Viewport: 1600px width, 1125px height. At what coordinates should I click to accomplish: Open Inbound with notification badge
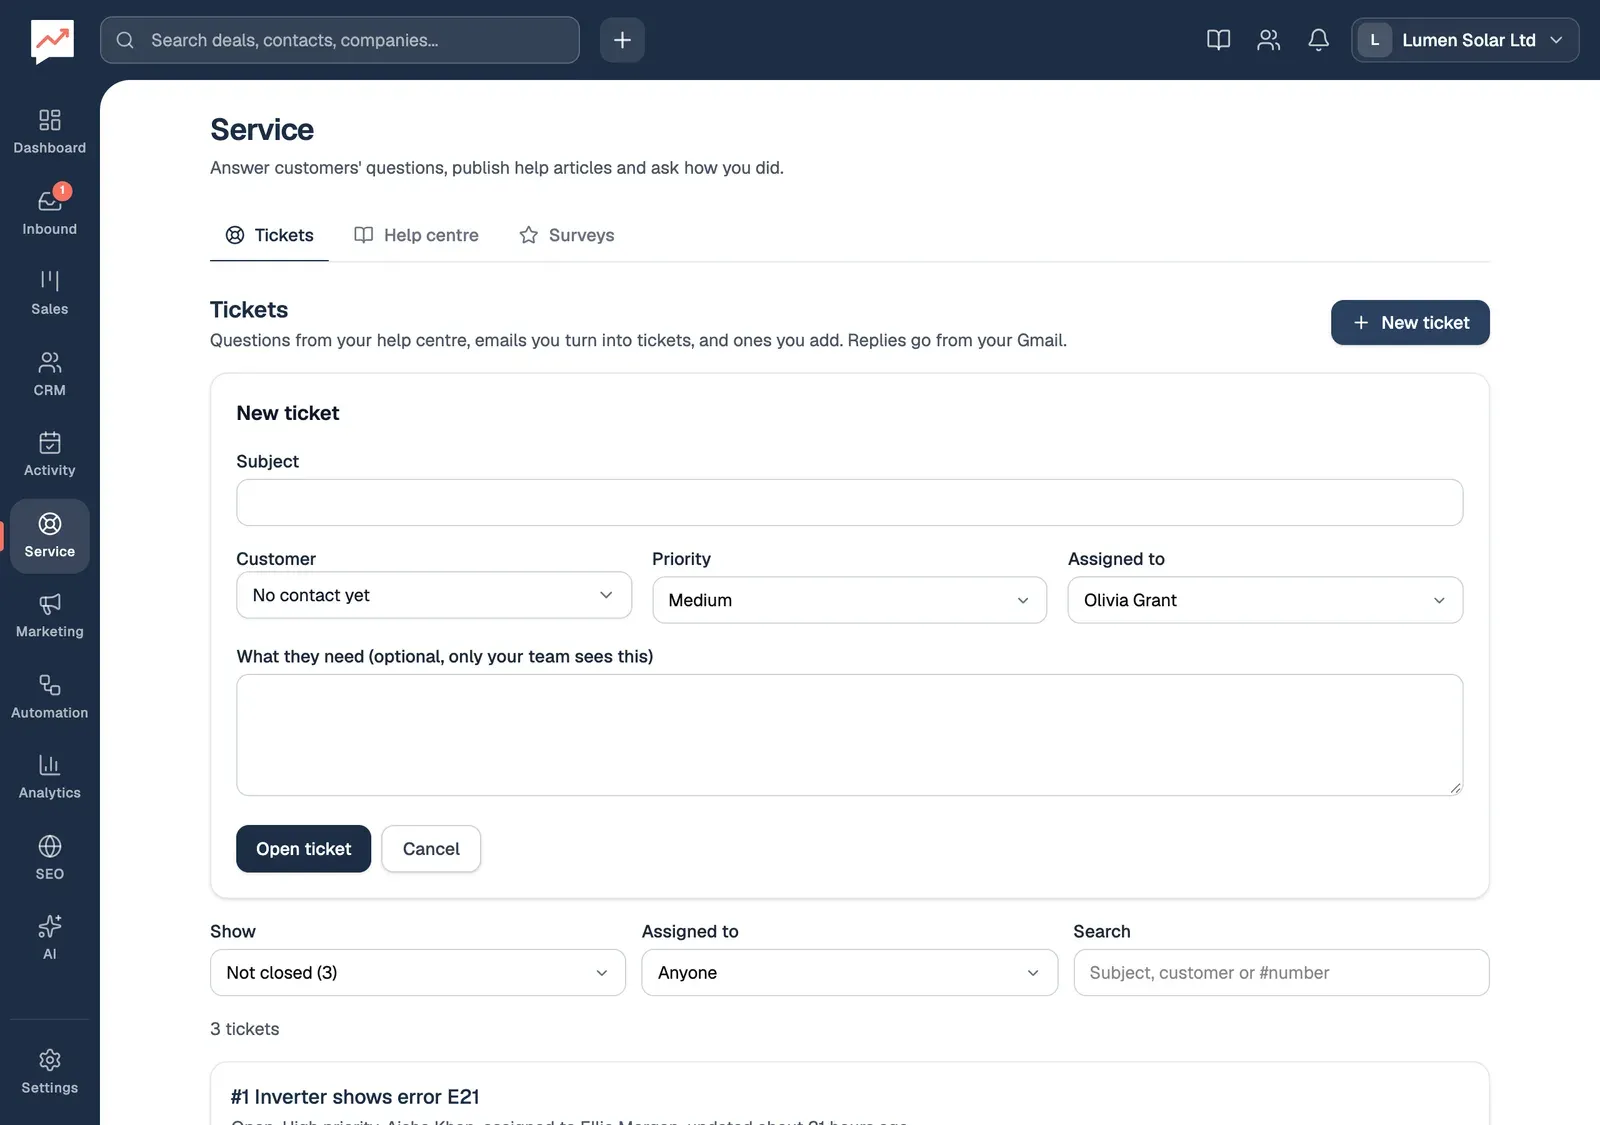click(49, 212)
